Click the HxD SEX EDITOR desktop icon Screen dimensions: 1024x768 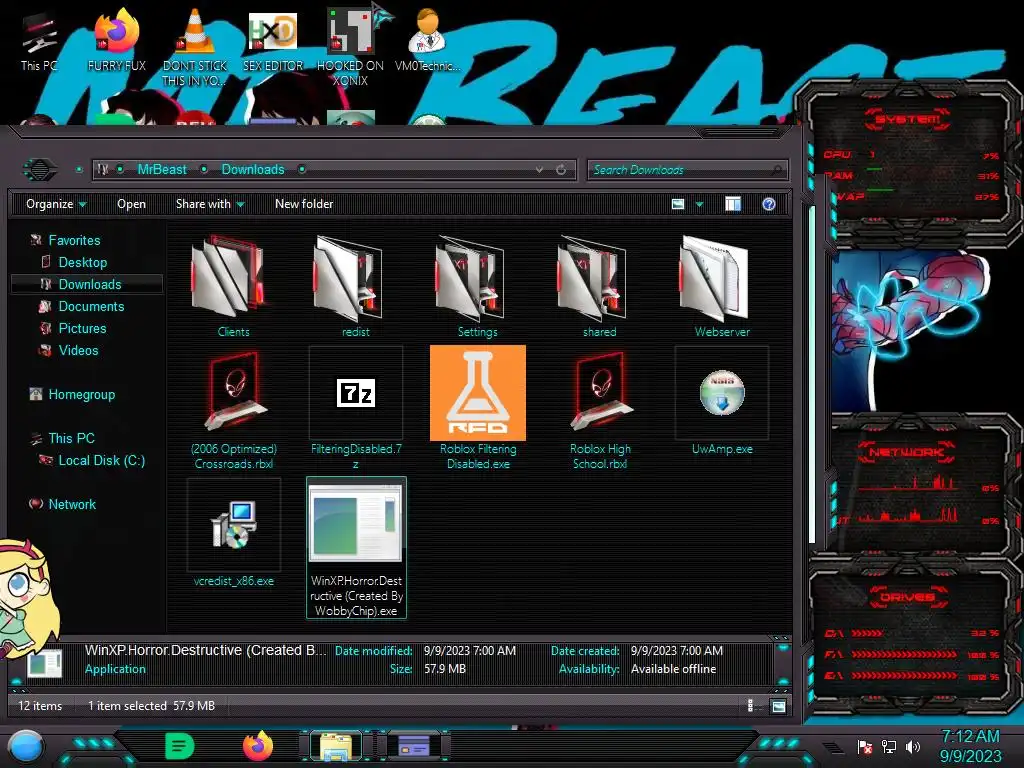point(273,40)
